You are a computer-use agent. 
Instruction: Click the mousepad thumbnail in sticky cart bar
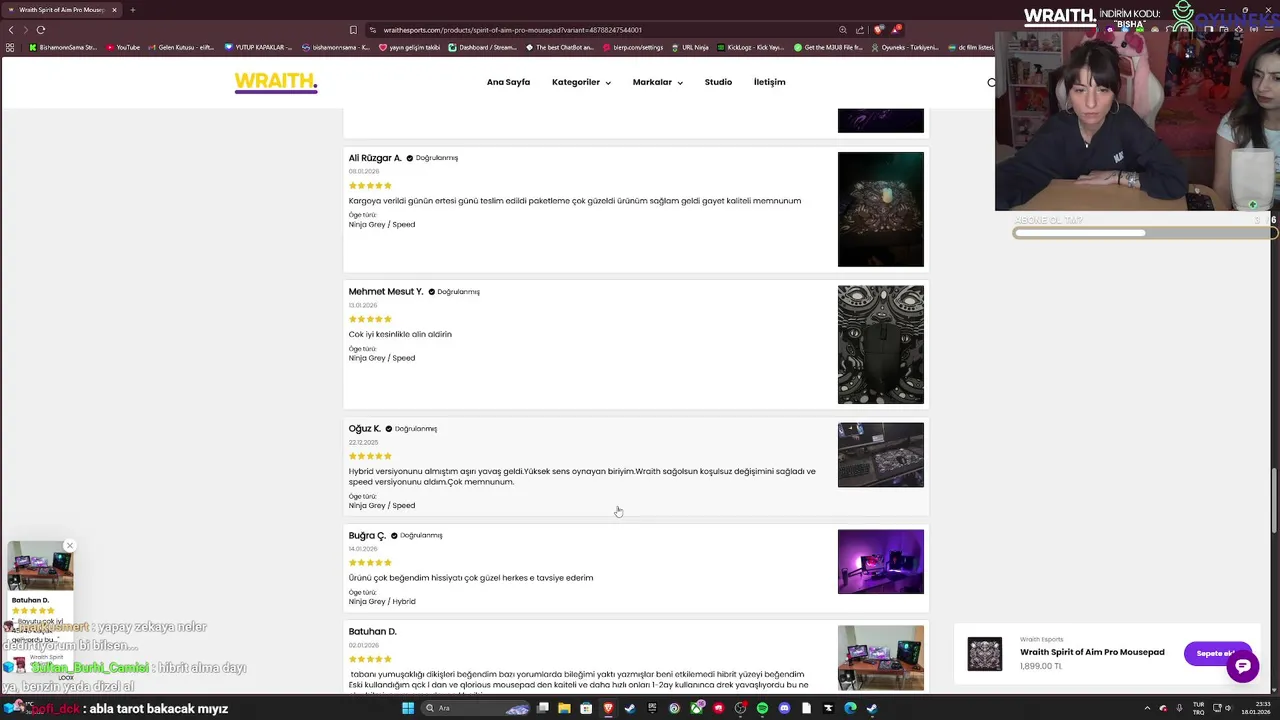(985, 654)
